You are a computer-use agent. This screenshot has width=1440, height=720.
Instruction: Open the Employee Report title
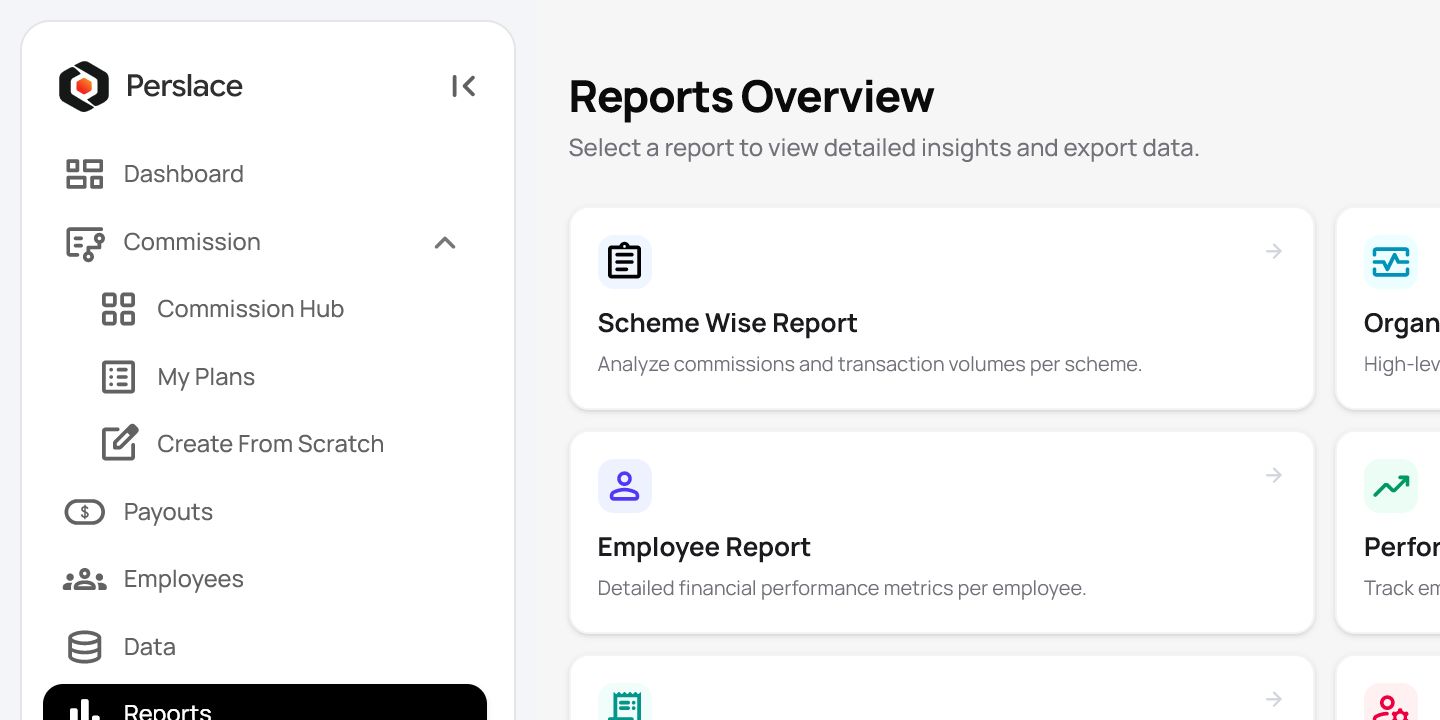pyautogui.click(x=704, y=547)
